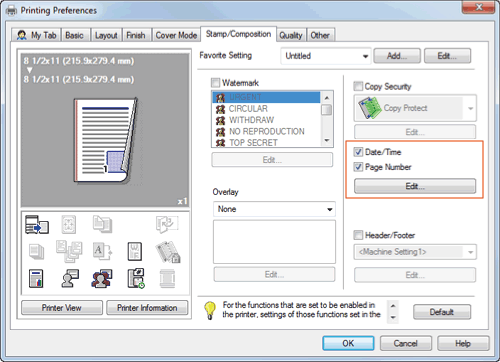Click the greyed rotate page icon

tap(167, 224)
